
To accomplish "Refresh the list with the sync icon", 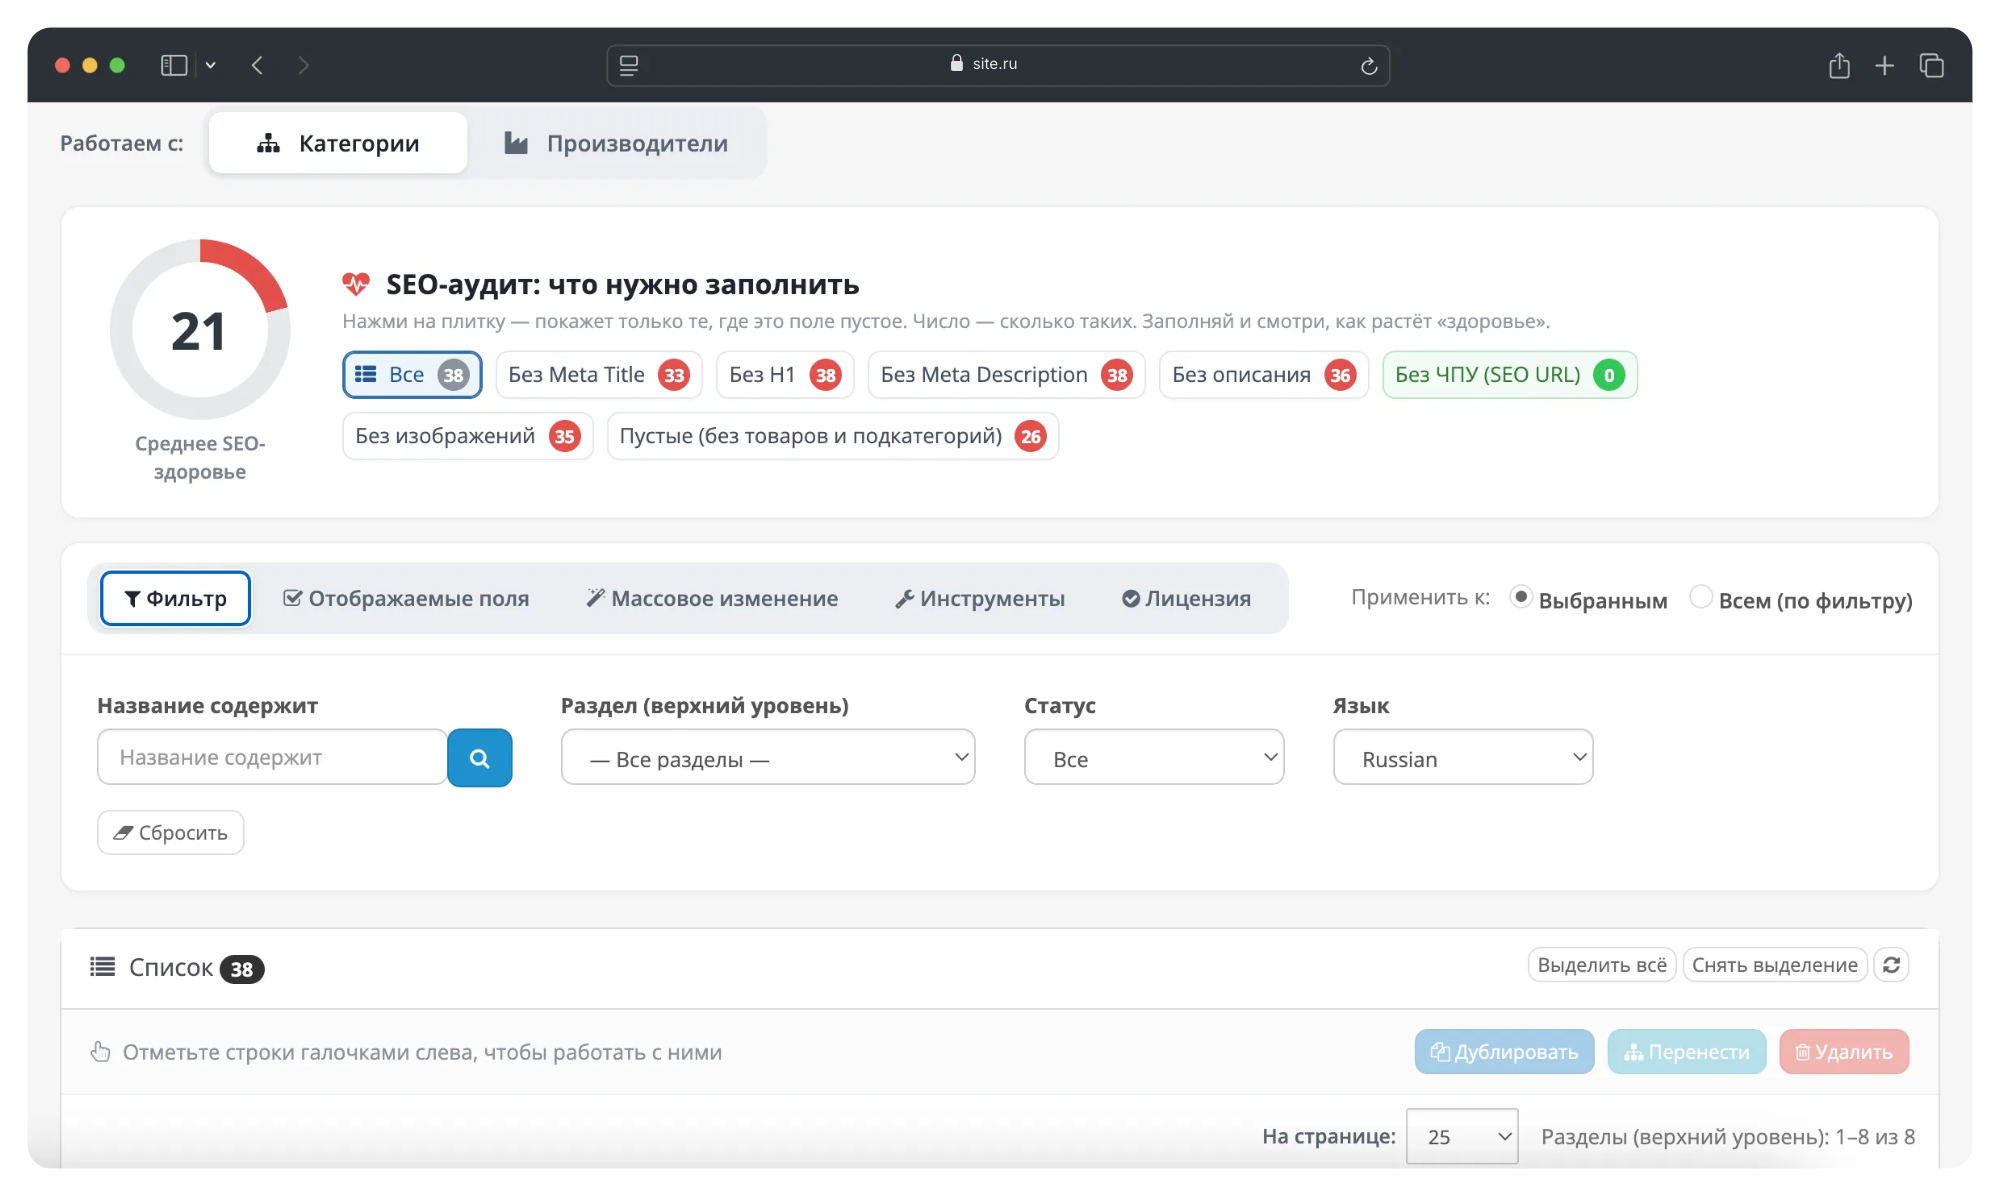I will (1891, 965).
